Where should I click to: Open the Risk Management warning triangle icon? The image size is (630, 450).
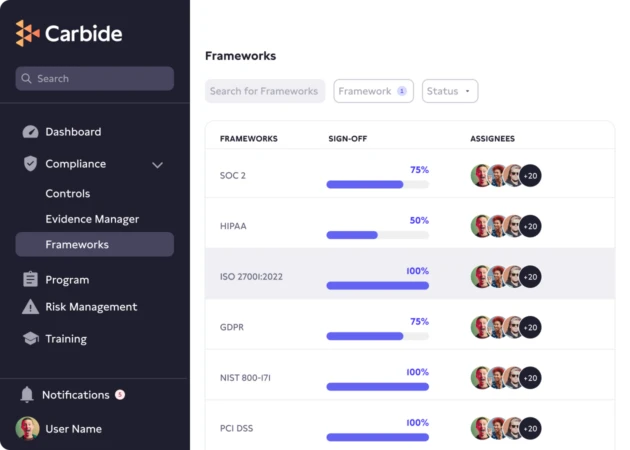pyautogui.click(x=30, y=307)
